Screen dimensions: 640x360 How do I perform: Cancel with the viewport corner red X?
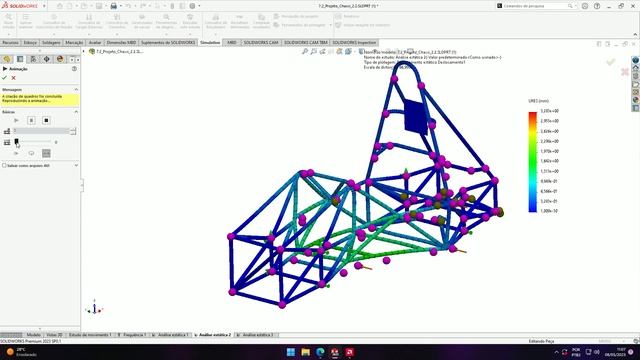(624, 72)
